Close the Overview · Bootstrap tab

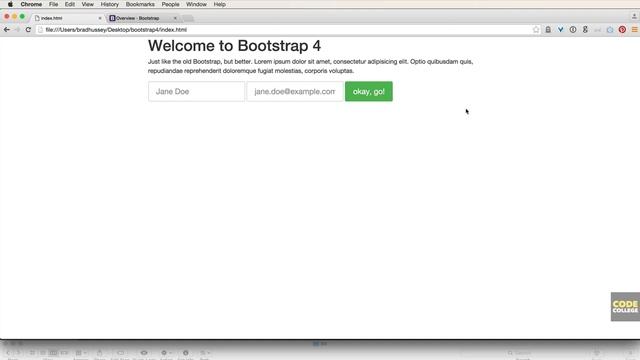175,18
